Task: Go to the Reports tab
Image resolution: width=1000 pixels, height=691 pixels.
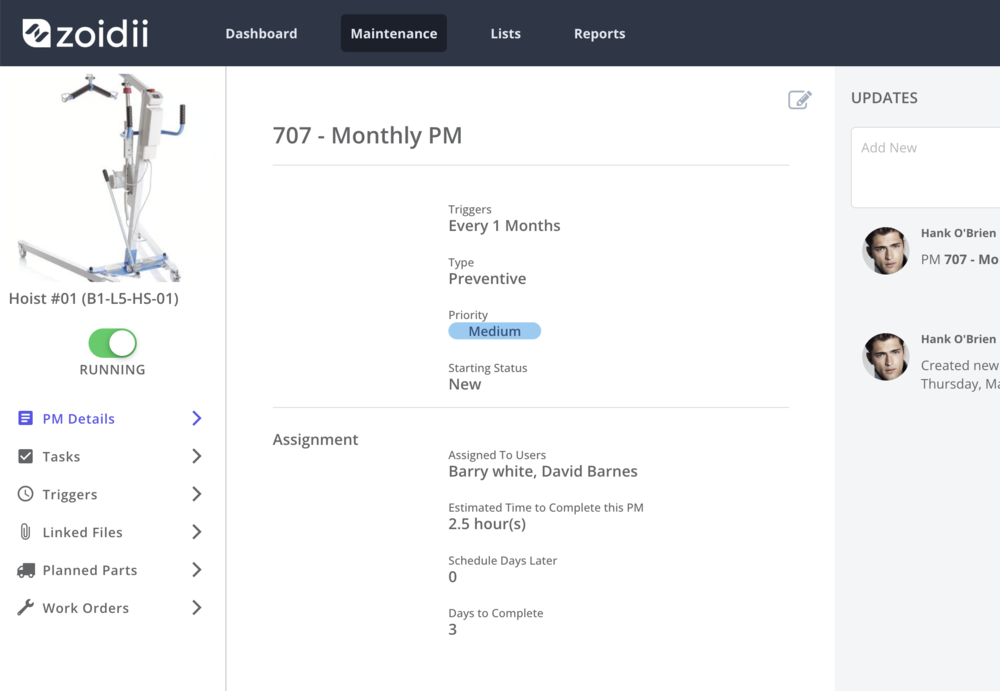Action: click(599, 34)
